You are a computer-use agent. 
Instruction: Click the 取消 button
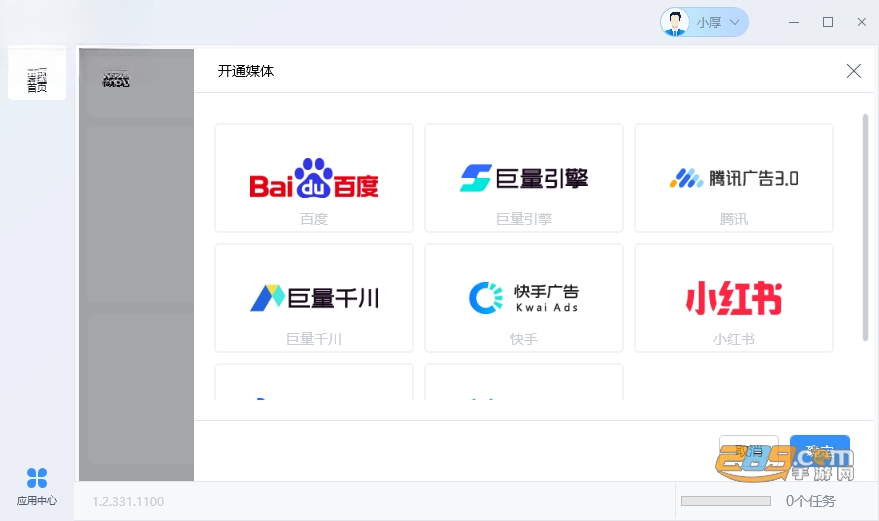[x=748, y=450]
